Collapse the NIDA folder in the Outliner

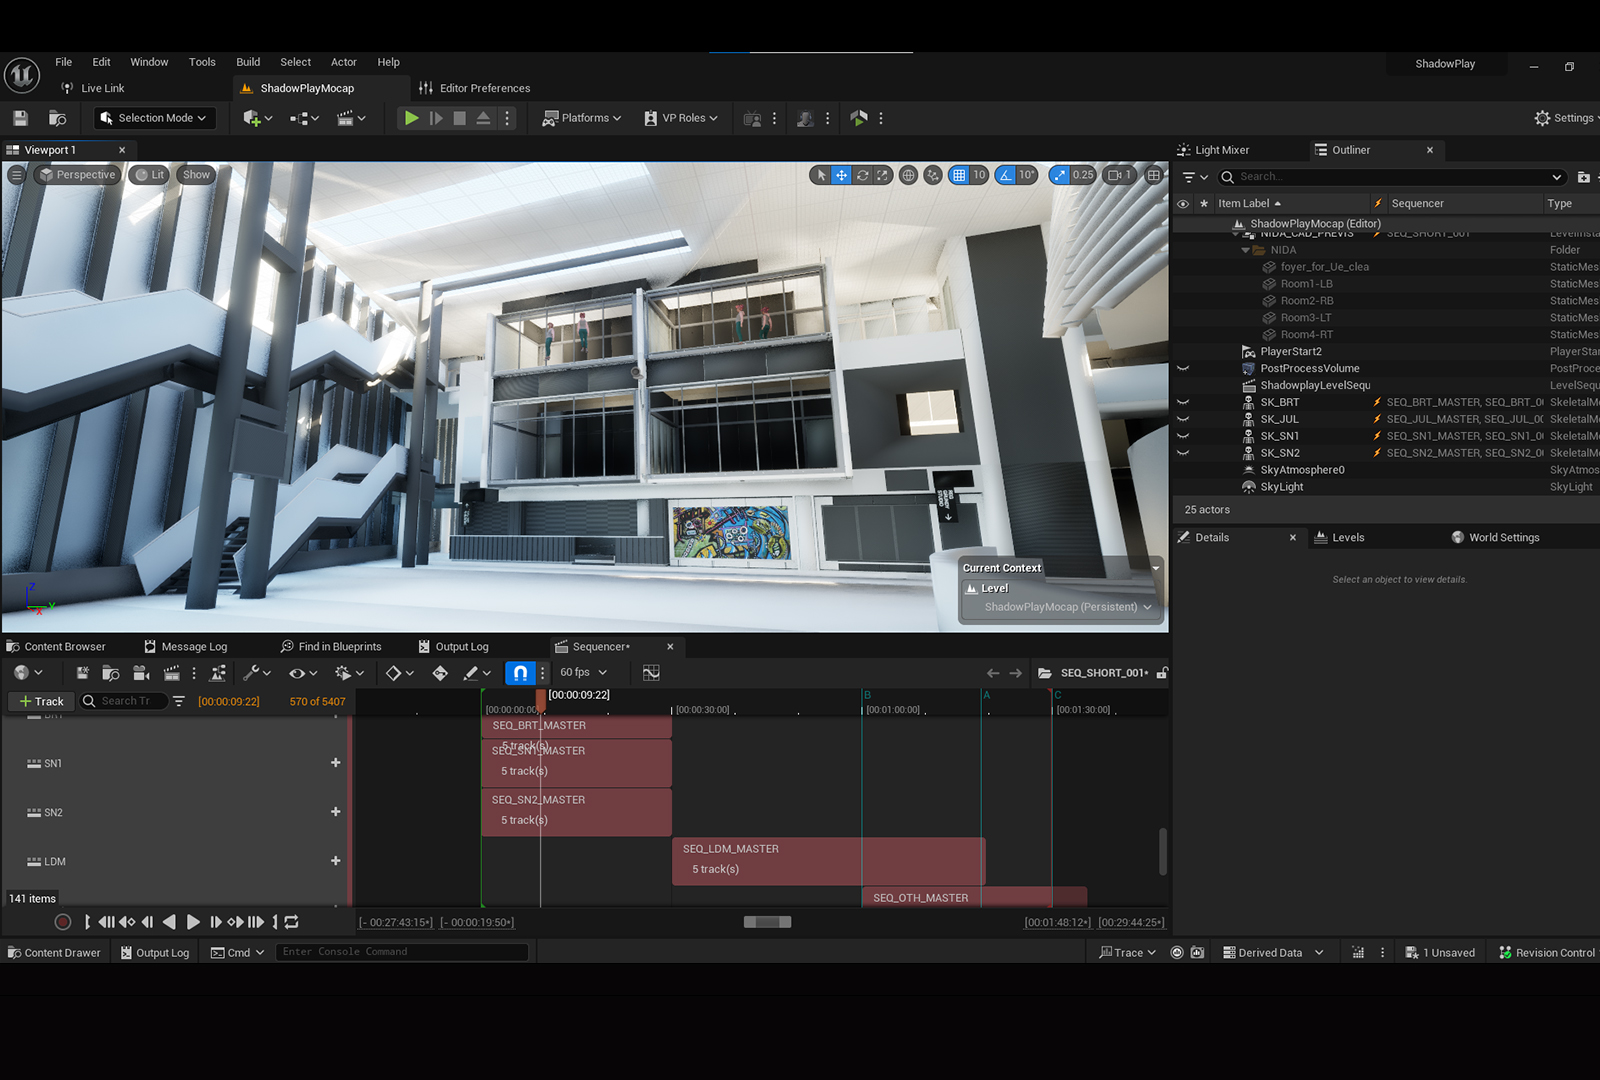(x=1245, y=250)
